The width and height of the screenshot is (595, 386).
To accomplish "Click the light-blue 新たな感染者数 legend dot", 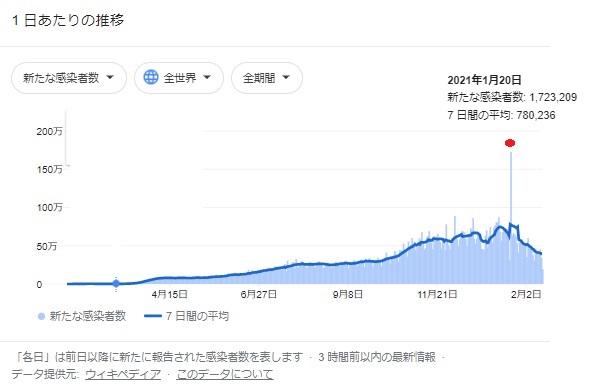I will click(41, 316).
